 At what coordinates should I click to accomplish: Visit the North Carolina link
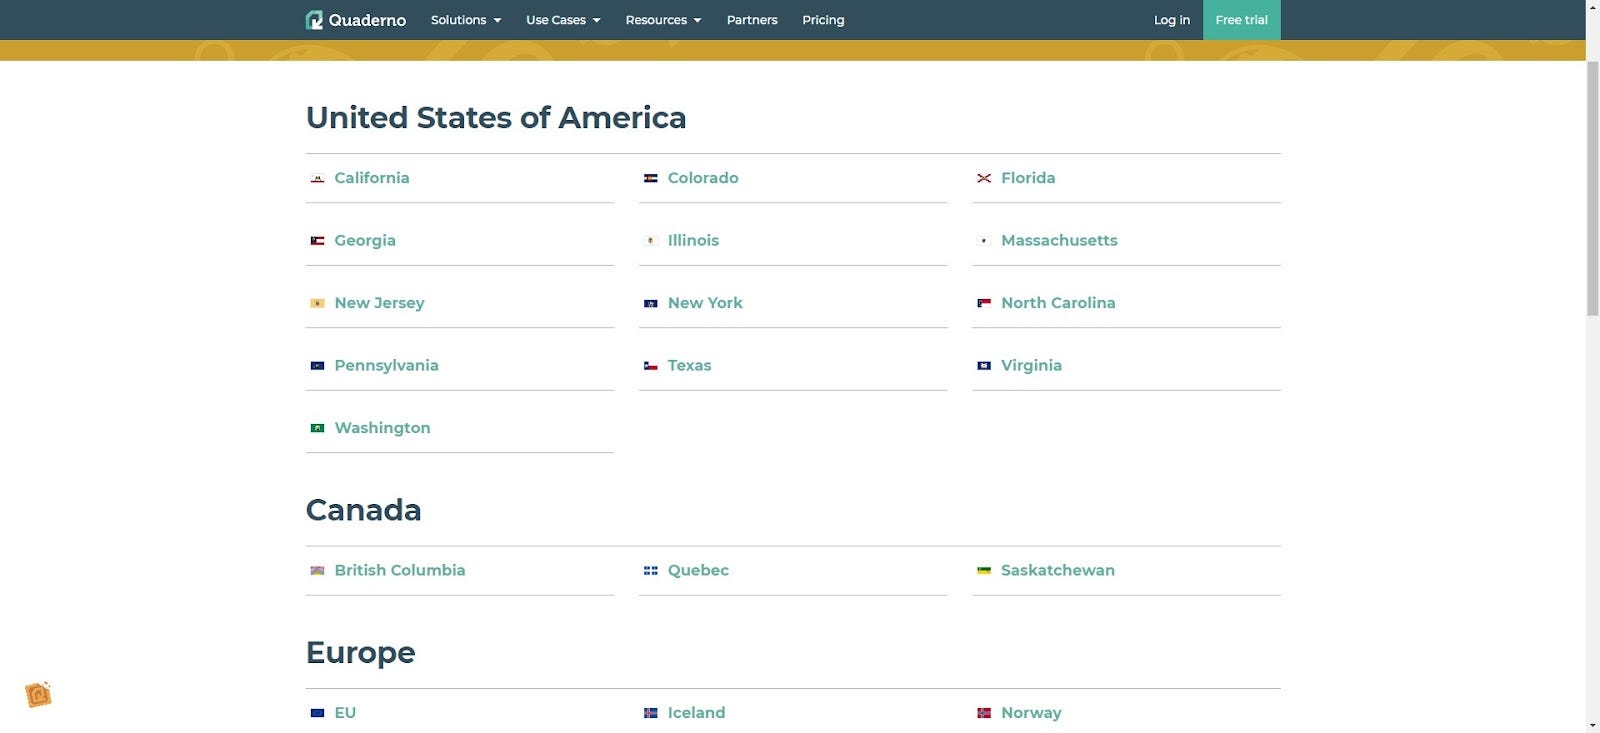(1058, 303)
